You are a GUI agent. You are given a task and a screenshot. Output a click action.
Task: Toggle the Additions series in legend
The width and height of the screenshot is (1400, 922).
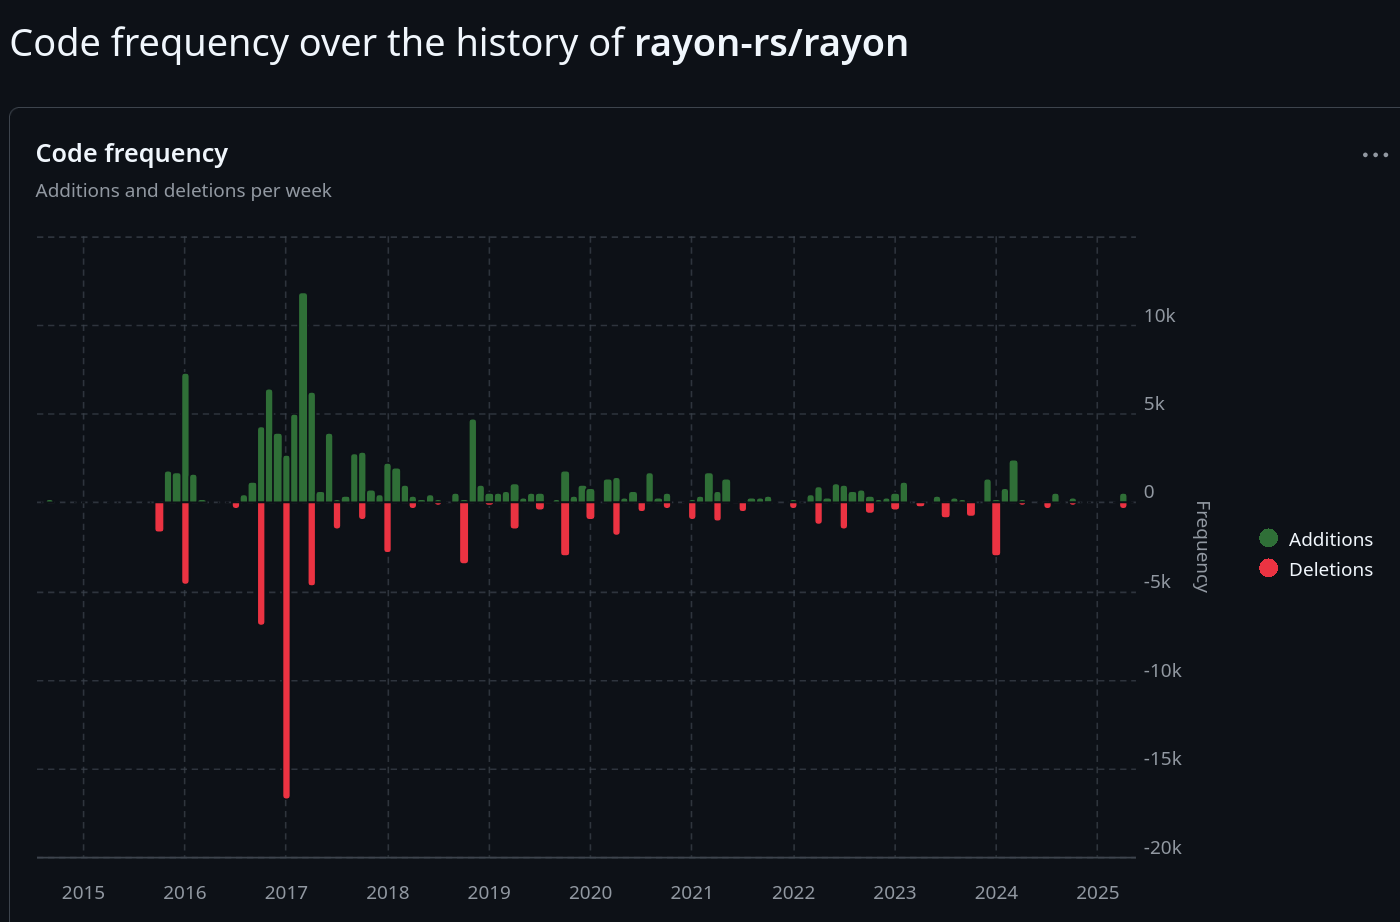[1316, 539]
